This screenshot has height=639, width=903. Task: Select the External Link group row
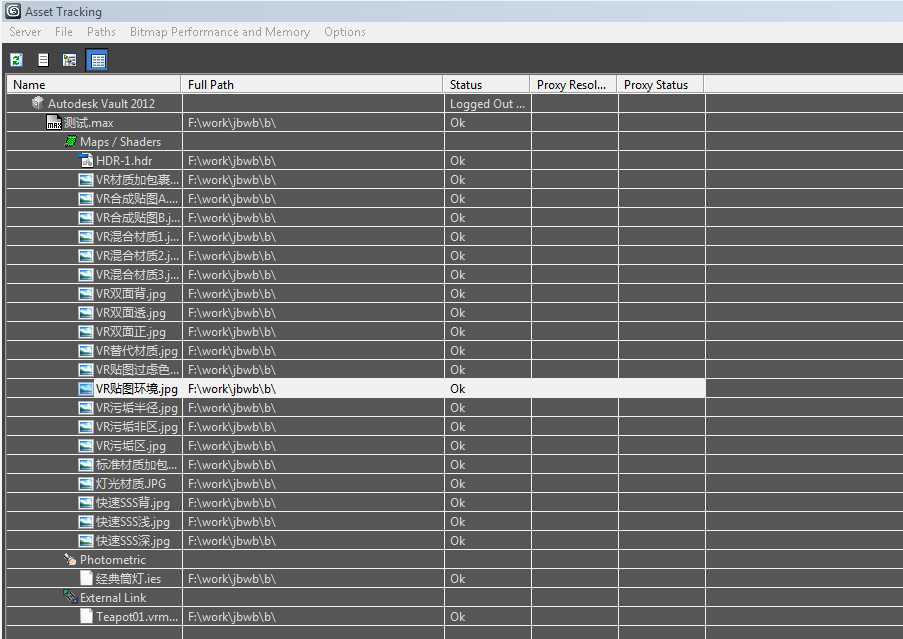[x=356, y=598]
